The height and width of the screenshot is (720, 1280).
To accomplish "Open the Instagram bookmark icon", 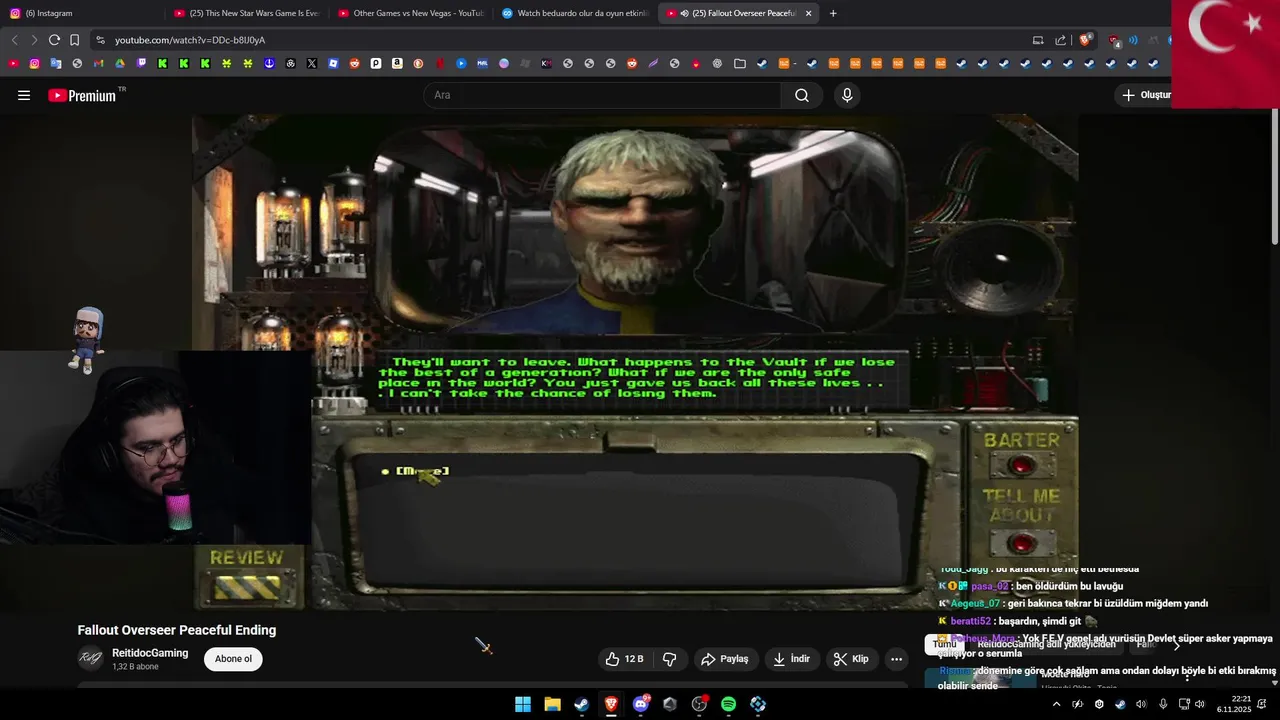I will click(x=34, y=63).
